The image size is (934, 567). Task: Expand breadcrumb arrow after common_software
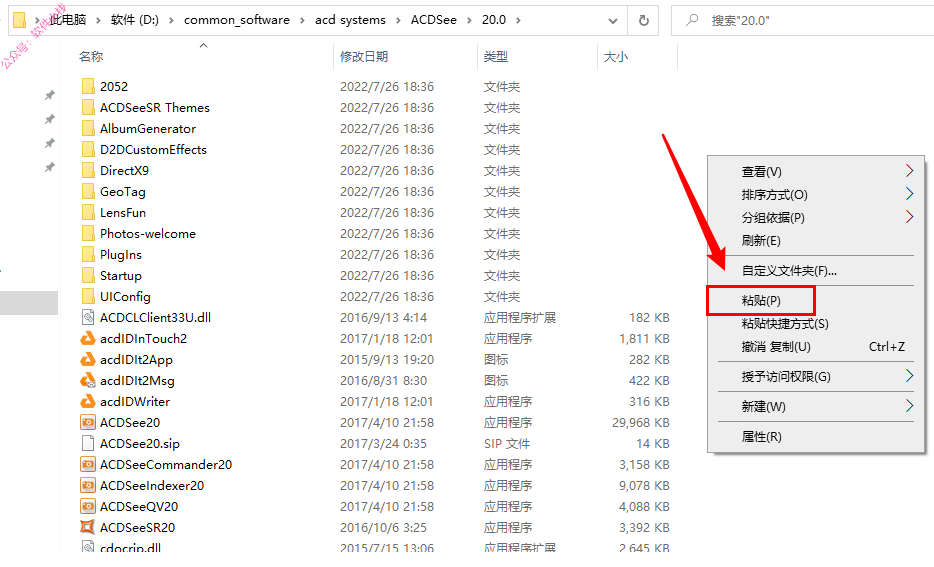(302, 20)
